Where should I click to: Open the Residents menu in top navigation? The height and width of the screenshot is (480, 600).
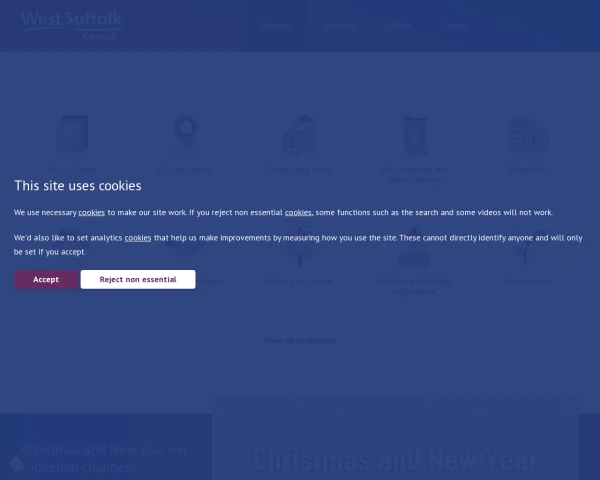(276, 26)
